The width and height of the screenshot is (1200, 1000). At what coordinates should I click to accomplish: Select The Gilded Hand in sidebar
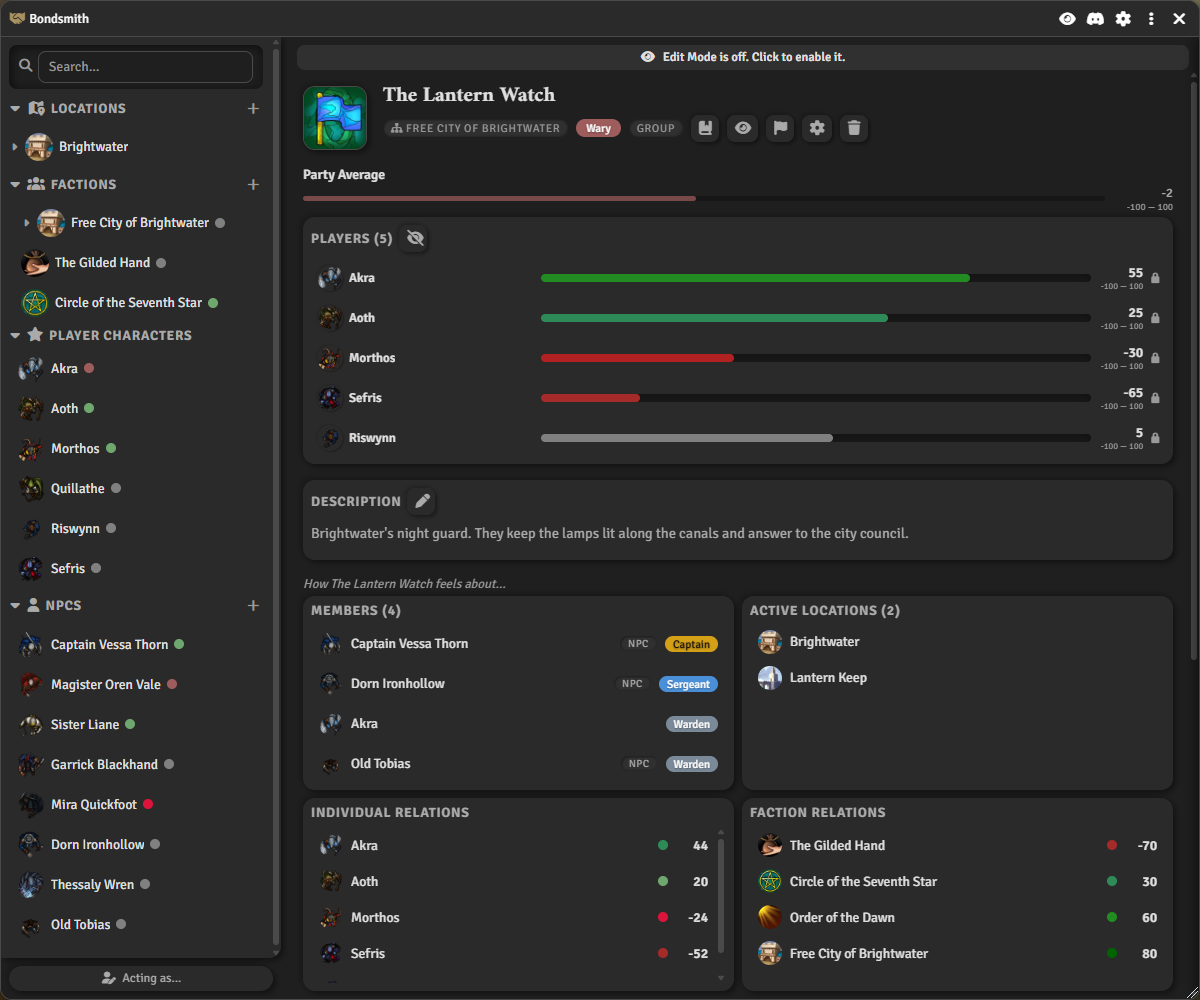point(102,262)
